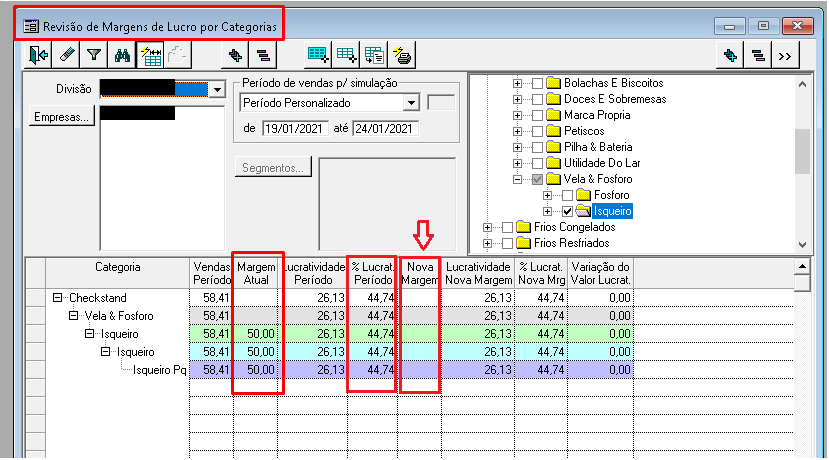Viewport: 829px width, 460px height.
Task: Click expand-all plus icon beside greyed folder
Action: pyautogui.click(x=235, y=55)
